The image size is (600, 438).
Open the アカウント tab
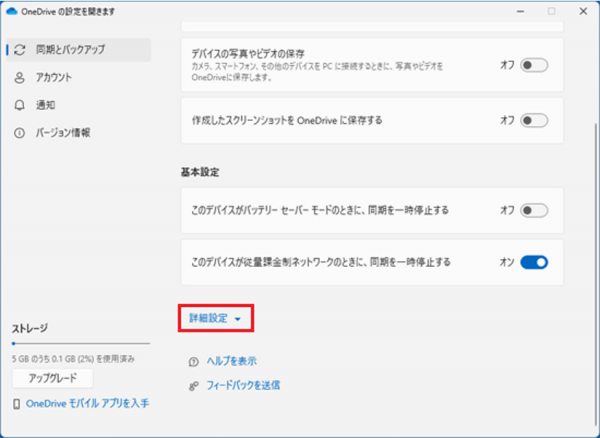pos(54,77)
